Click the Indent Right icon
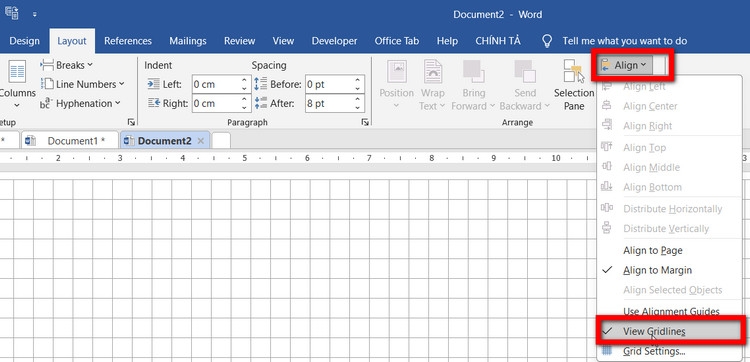Viewport: 750px width, 362px height. click(154, 103)
